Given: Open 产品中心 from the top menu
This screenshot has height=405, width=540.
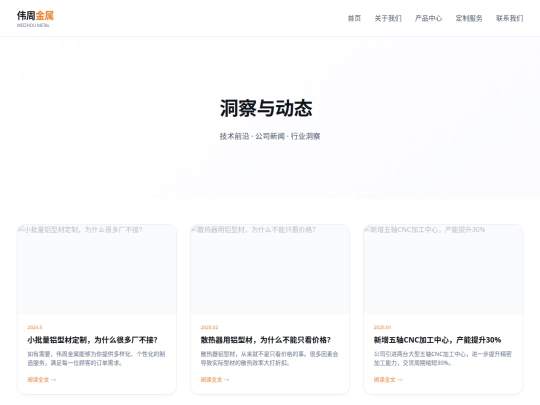Looking at the screenshot, I should 428,18.
